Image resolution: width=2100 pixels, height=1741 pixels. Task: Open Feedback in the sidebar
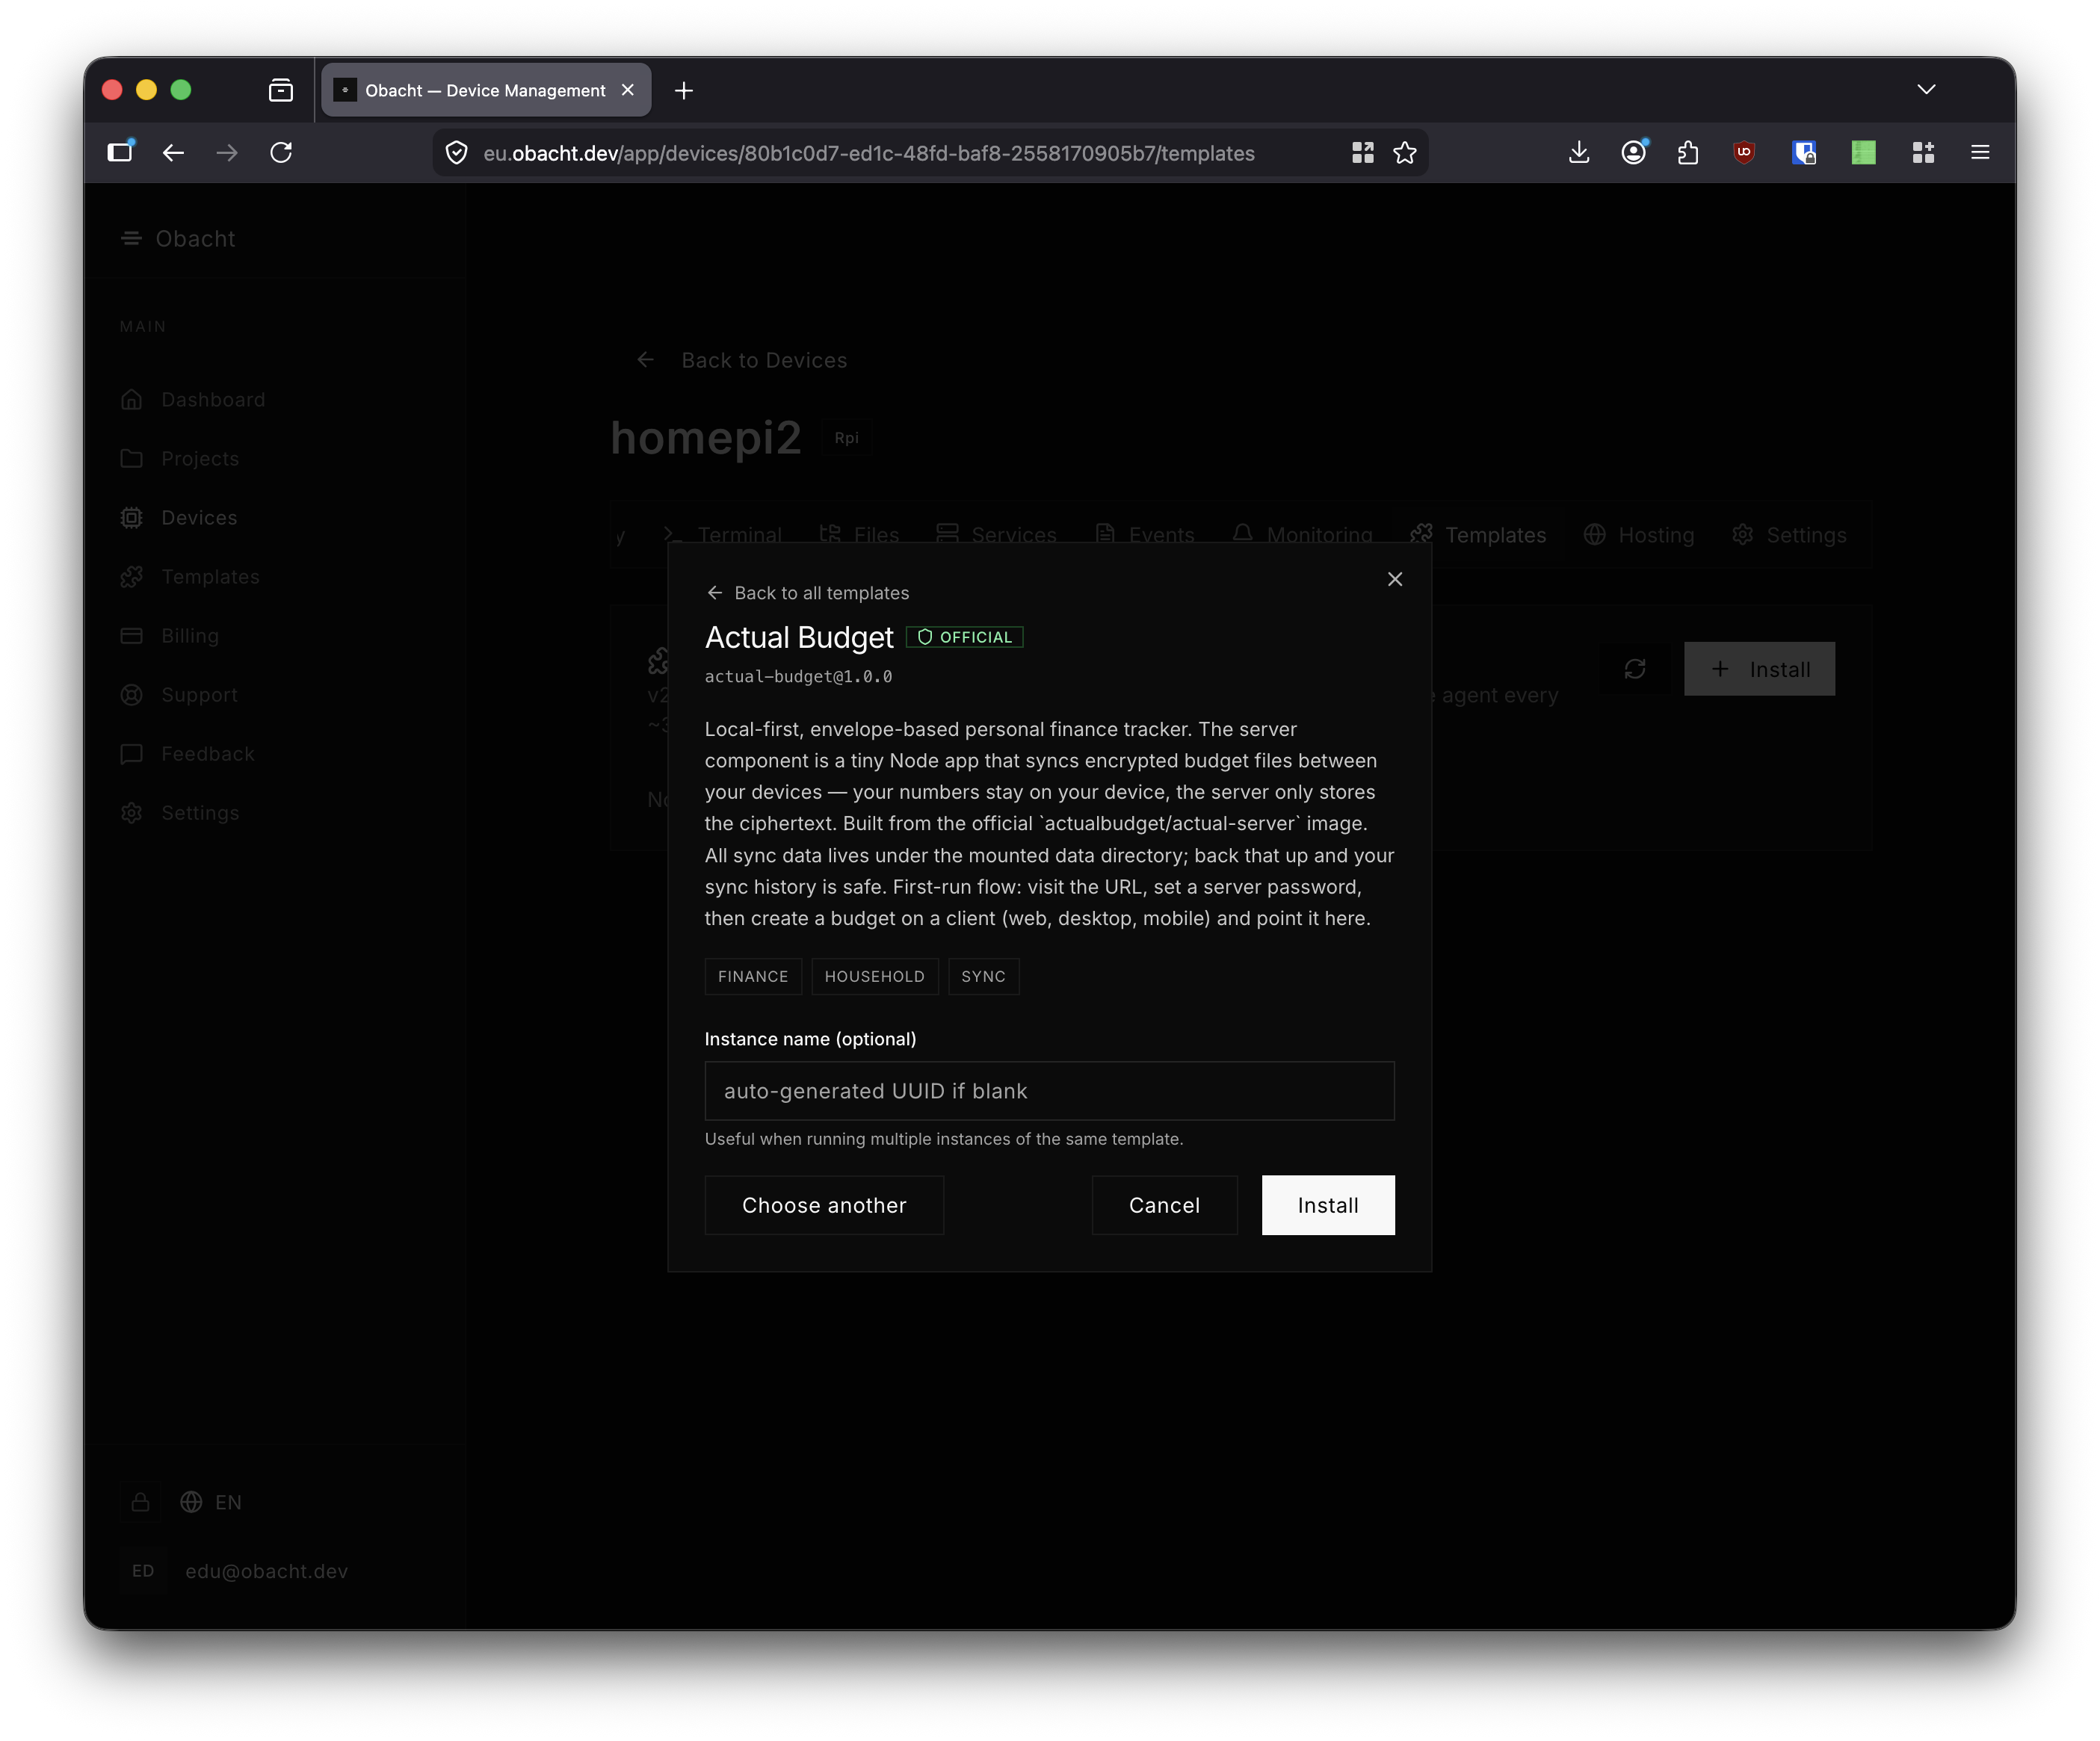188,753
